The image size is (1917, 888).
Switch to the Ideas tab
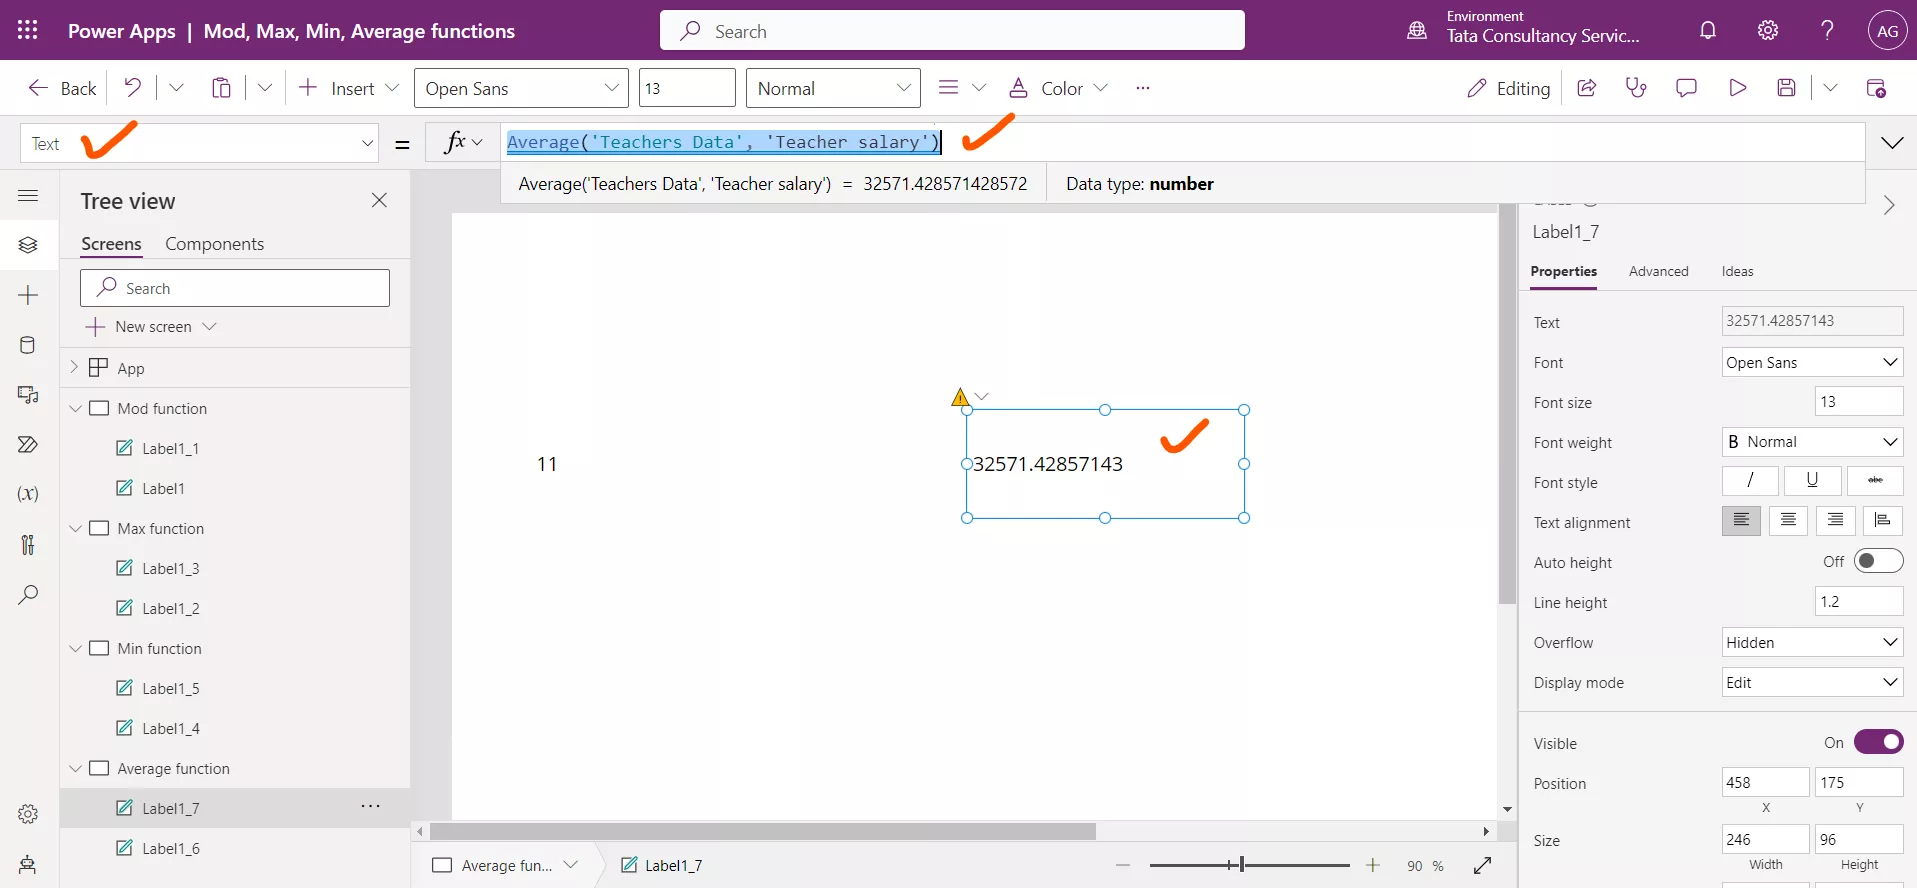(1737, 271)
